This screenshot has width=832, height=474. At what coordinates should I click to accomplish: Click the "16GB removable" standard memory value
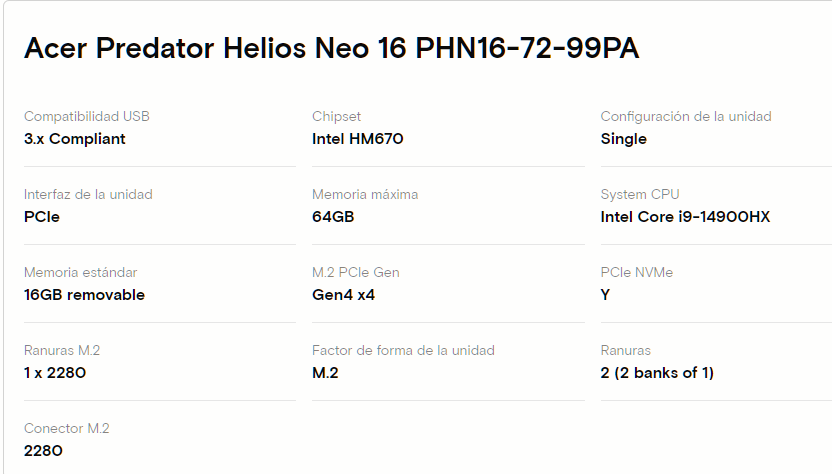[x=84, y=295]
